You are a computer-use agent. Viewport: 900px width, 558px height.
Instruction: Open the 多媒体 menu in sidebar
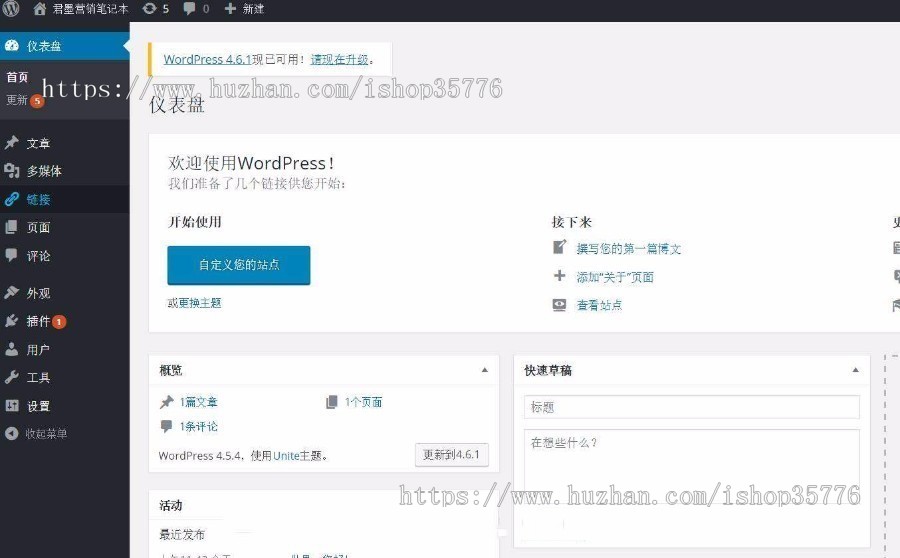(44, 171)
